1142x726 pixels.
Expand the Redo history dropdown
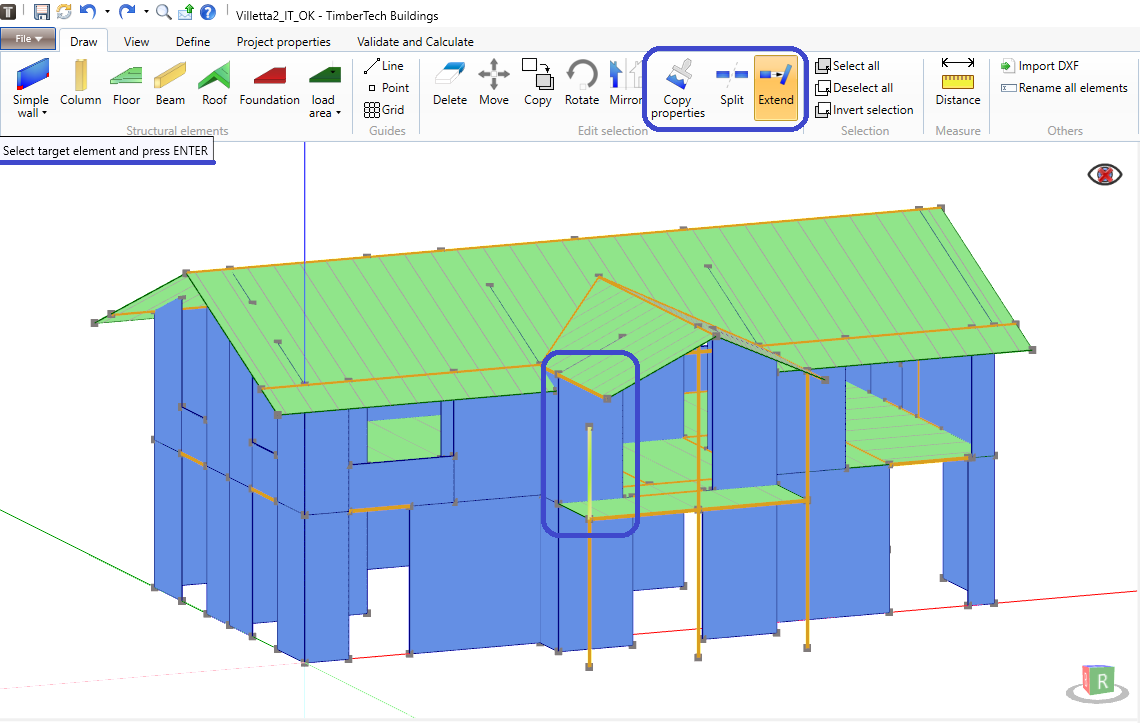[146, 12]
